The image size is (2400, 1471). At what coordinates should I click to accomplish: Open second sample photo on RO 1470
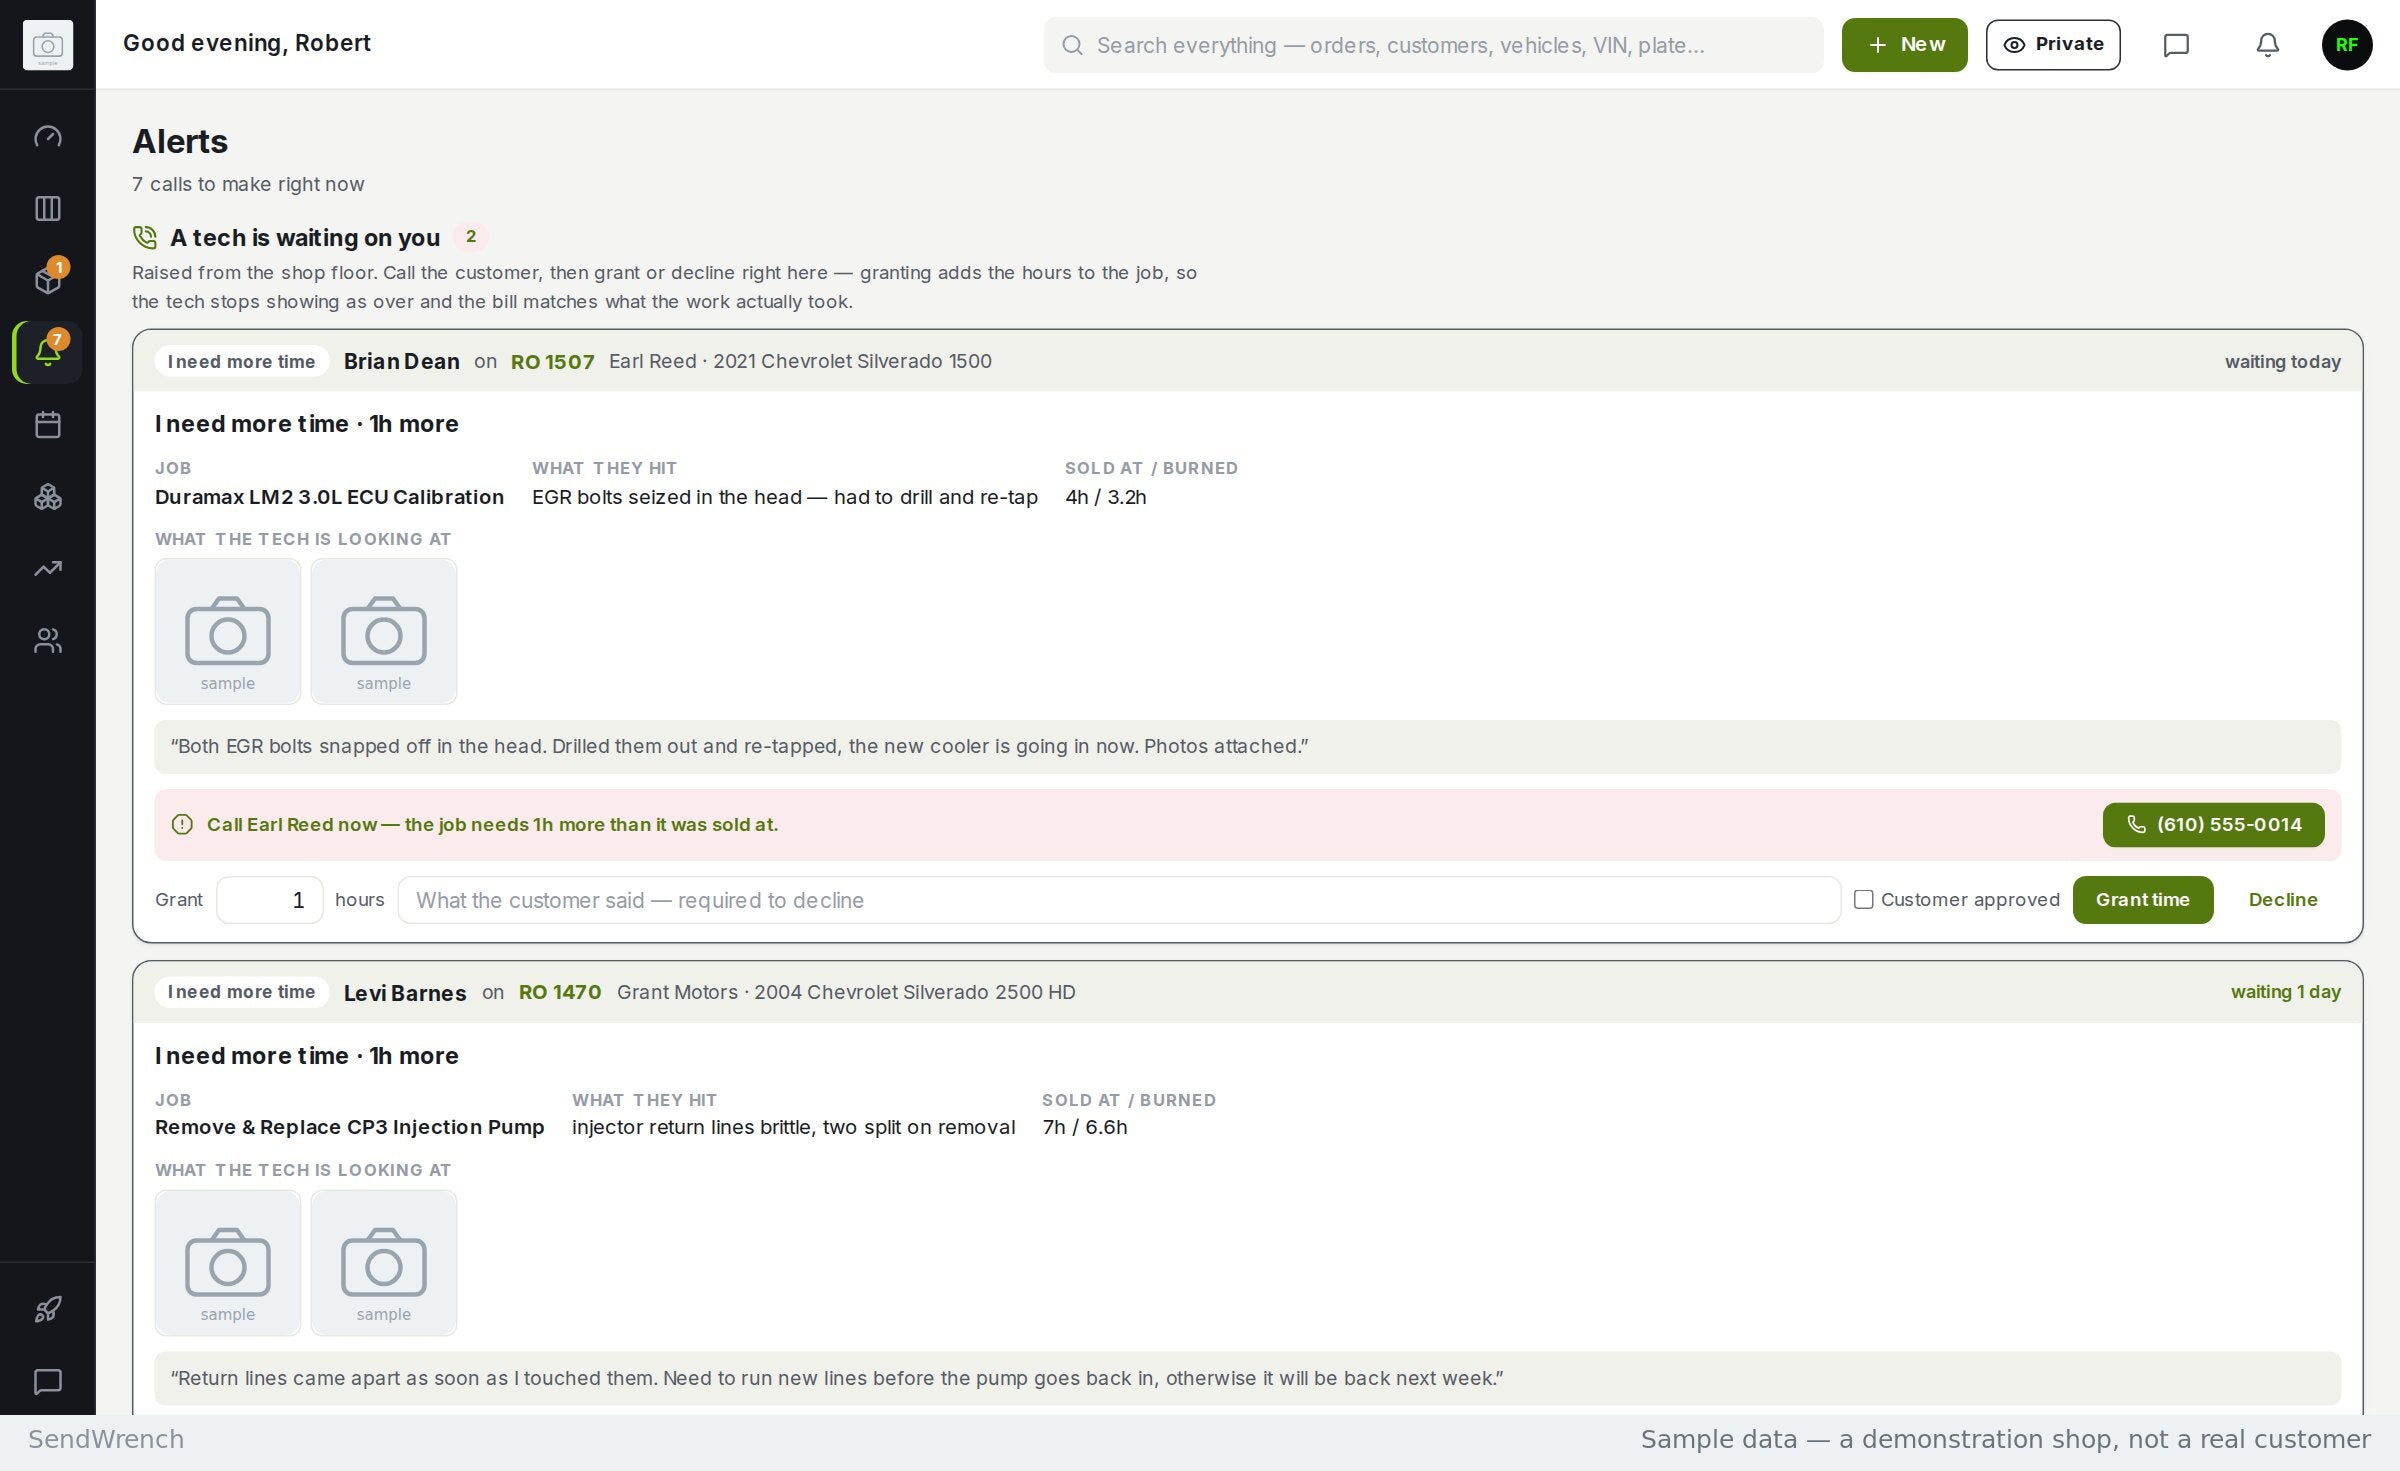(383, 1263)
